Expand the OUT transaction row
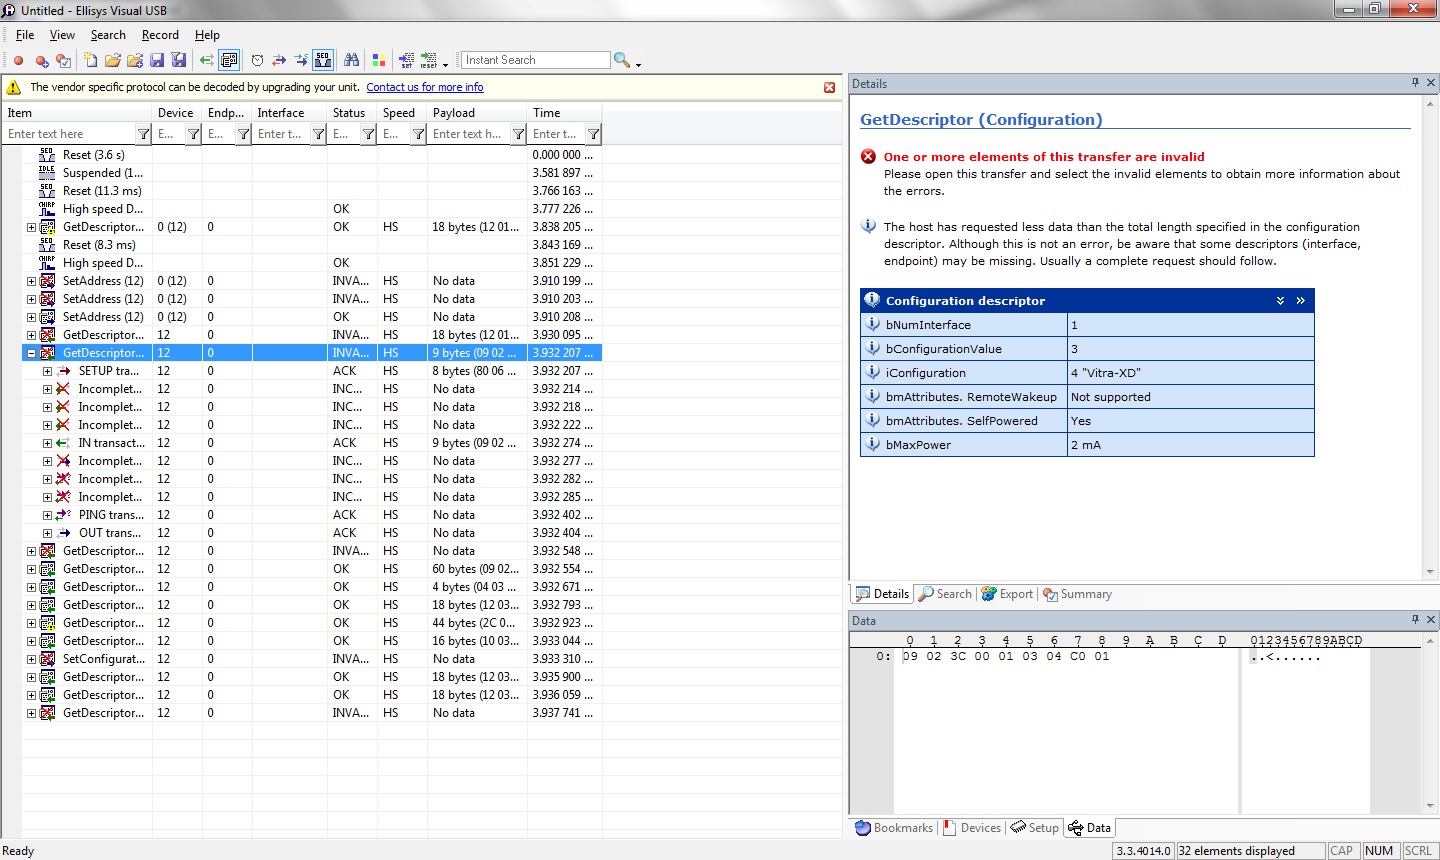Viewport: 1440px width, 860px height. 47,533
